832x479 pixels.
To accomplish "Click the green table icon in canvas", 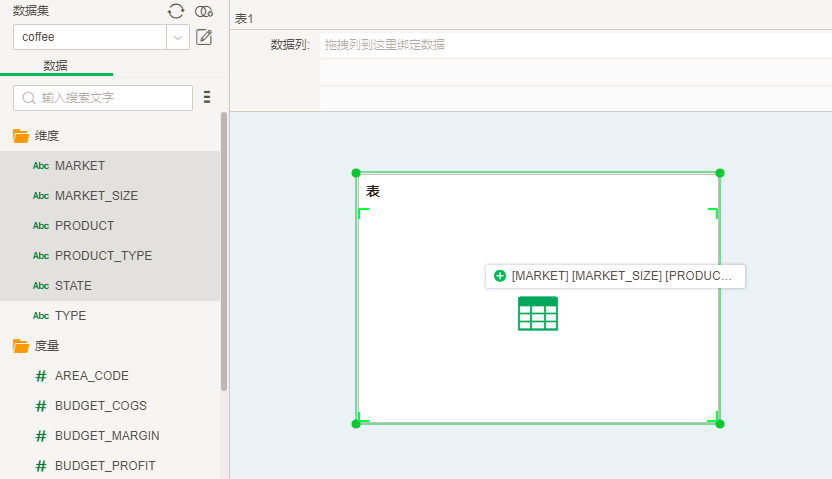I will [x=538, y=313].
